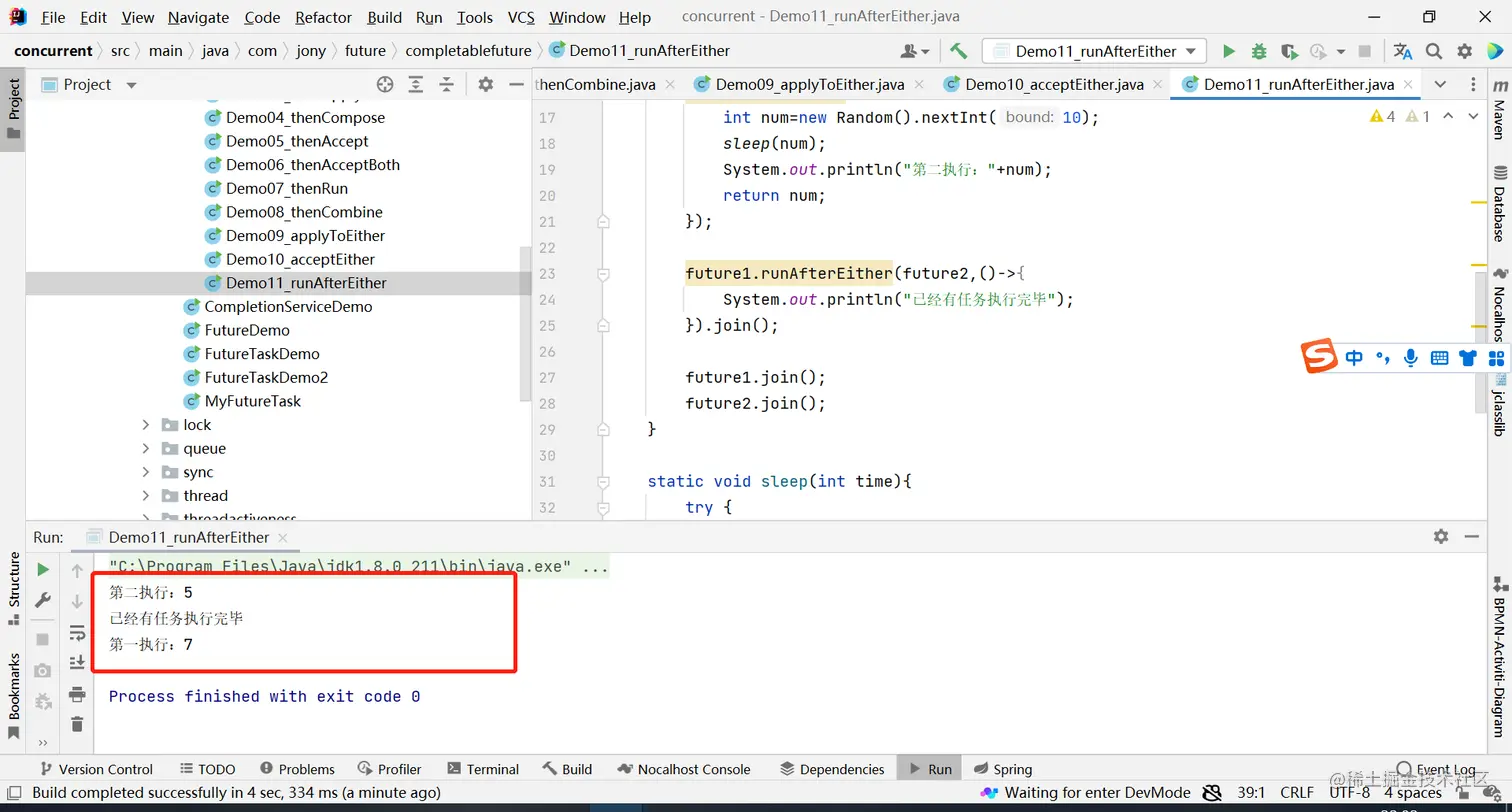Click the UTF-8 encoding indicator
The width and height of the screenshot is (1512, 812).
pos(1350,793)
